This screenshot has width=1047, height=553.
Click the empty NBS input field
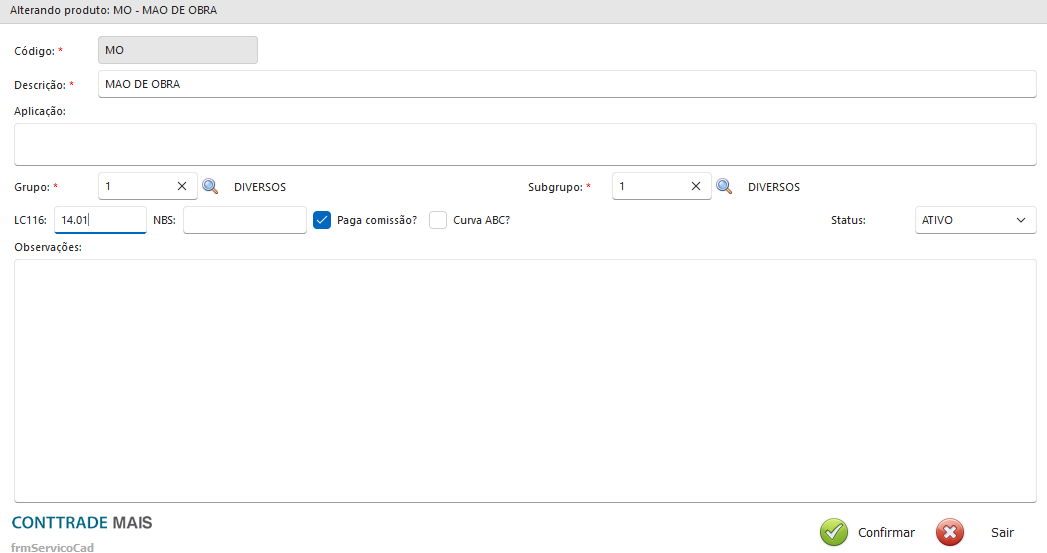(244, 220)
